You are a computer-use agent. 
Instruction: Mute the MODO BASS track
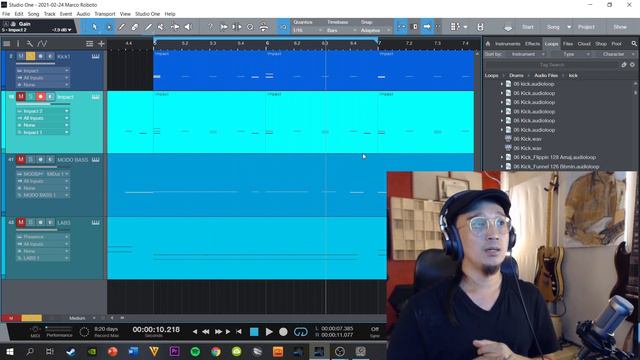click(20, 160)
